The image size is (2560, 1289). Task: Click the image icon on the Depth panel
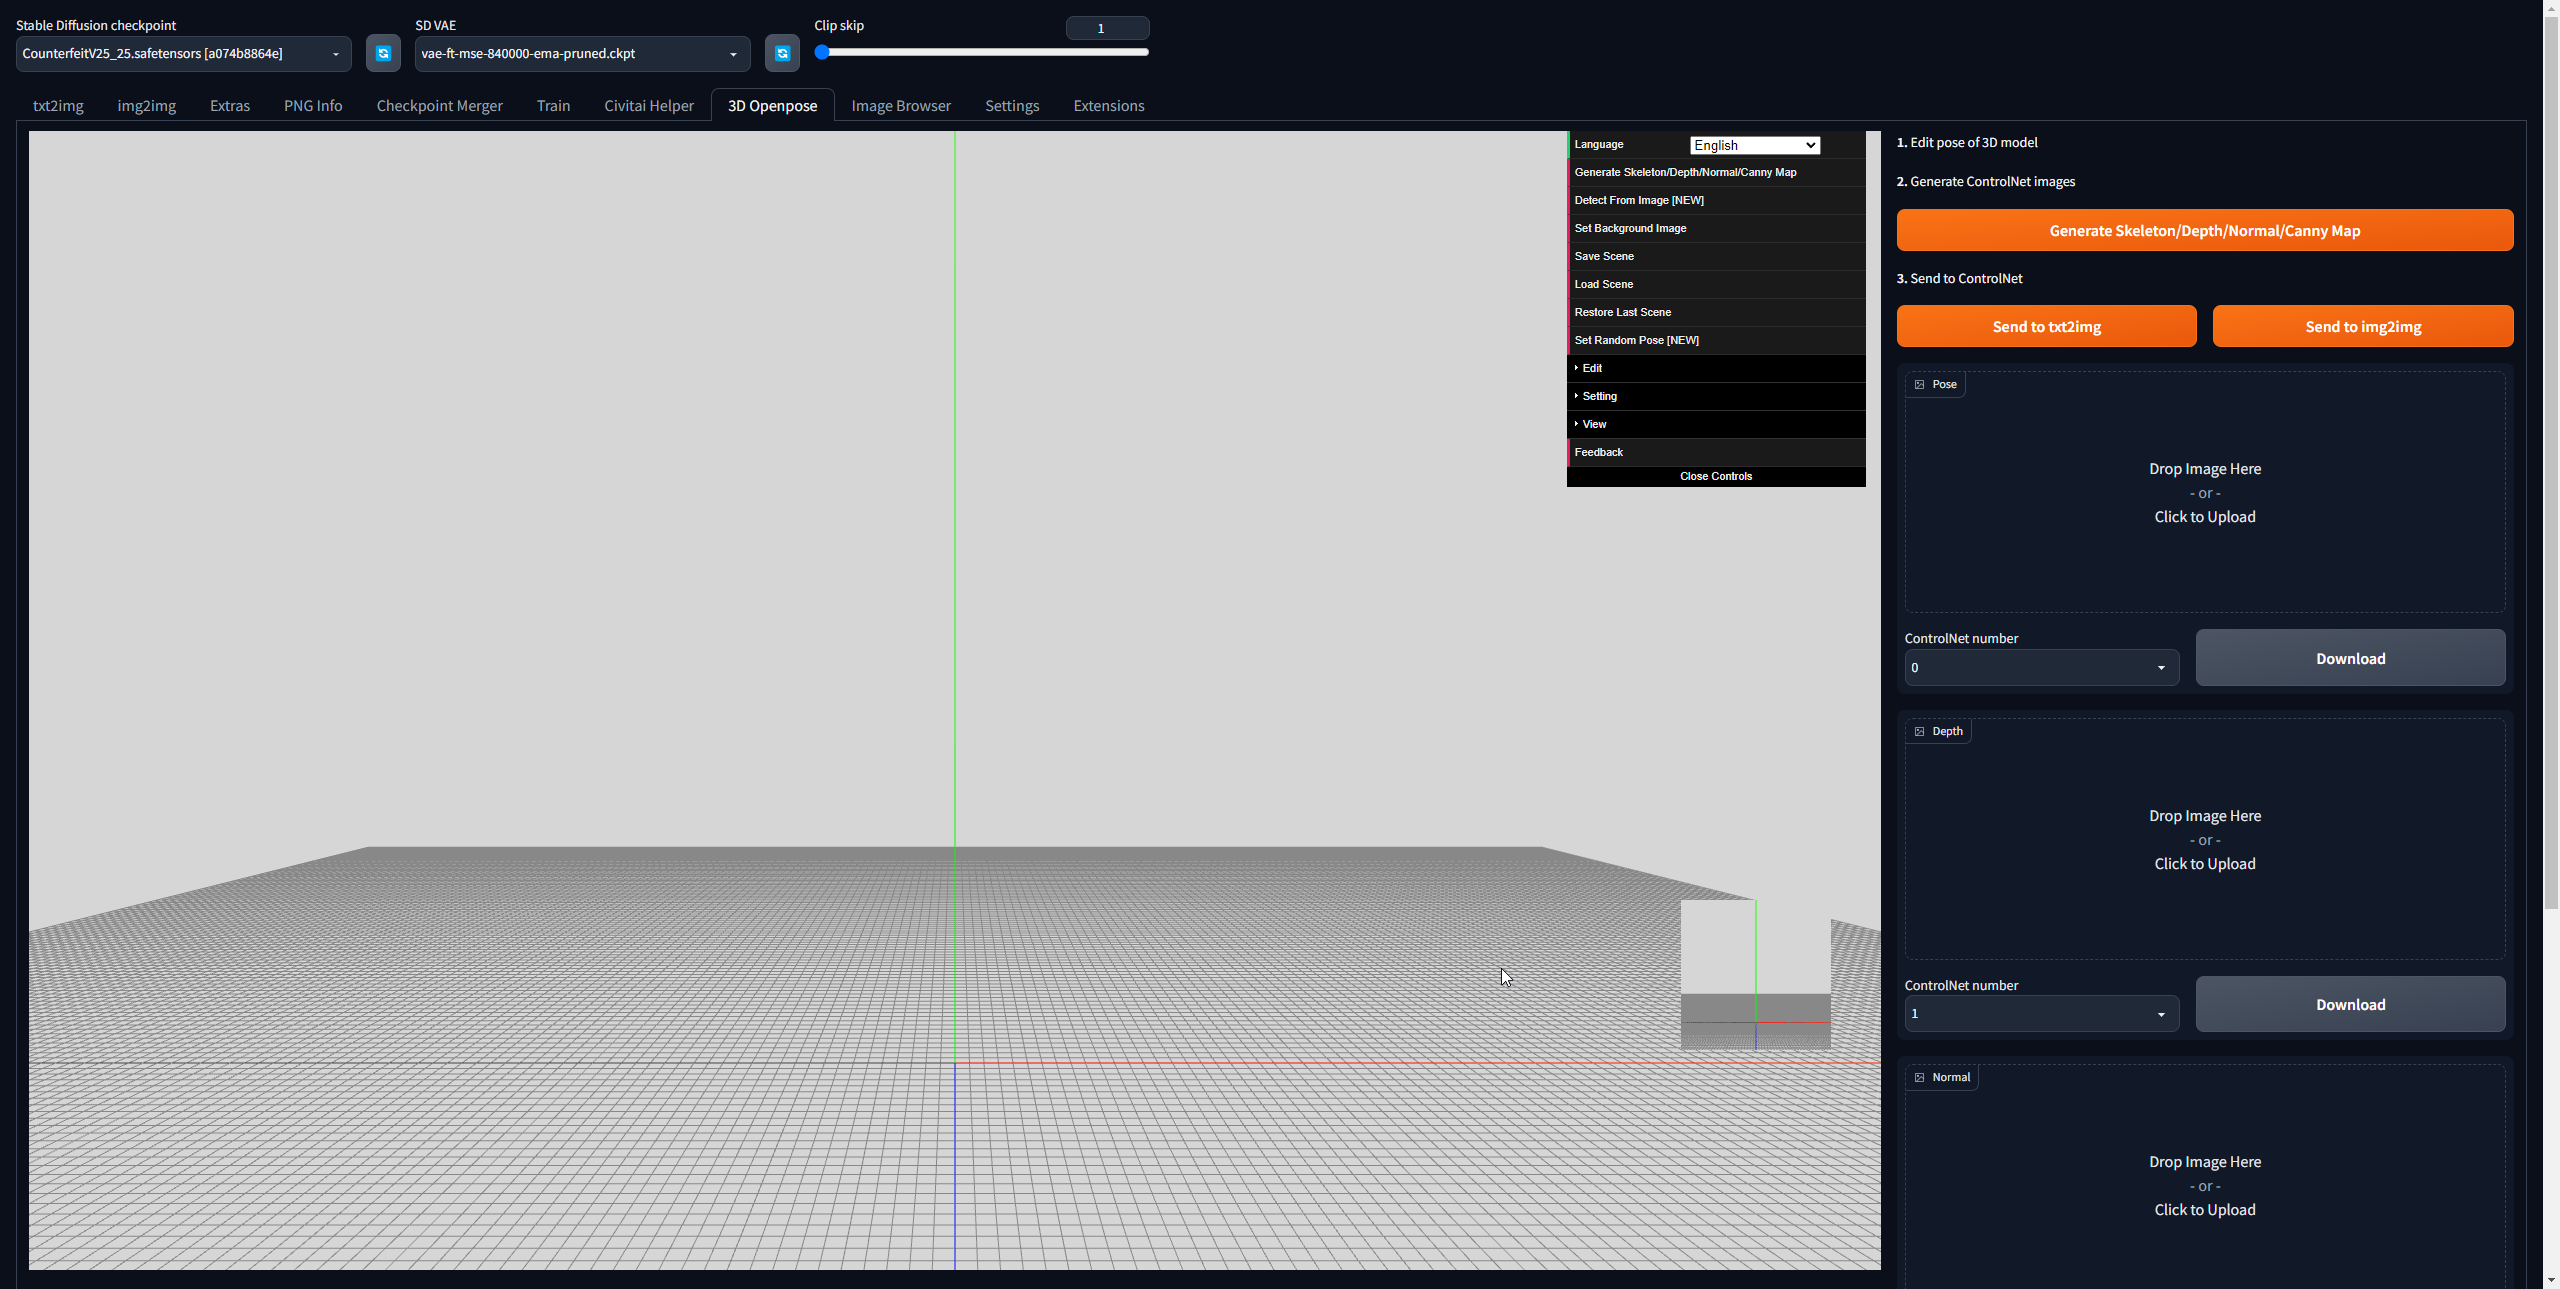[1918, 731]
